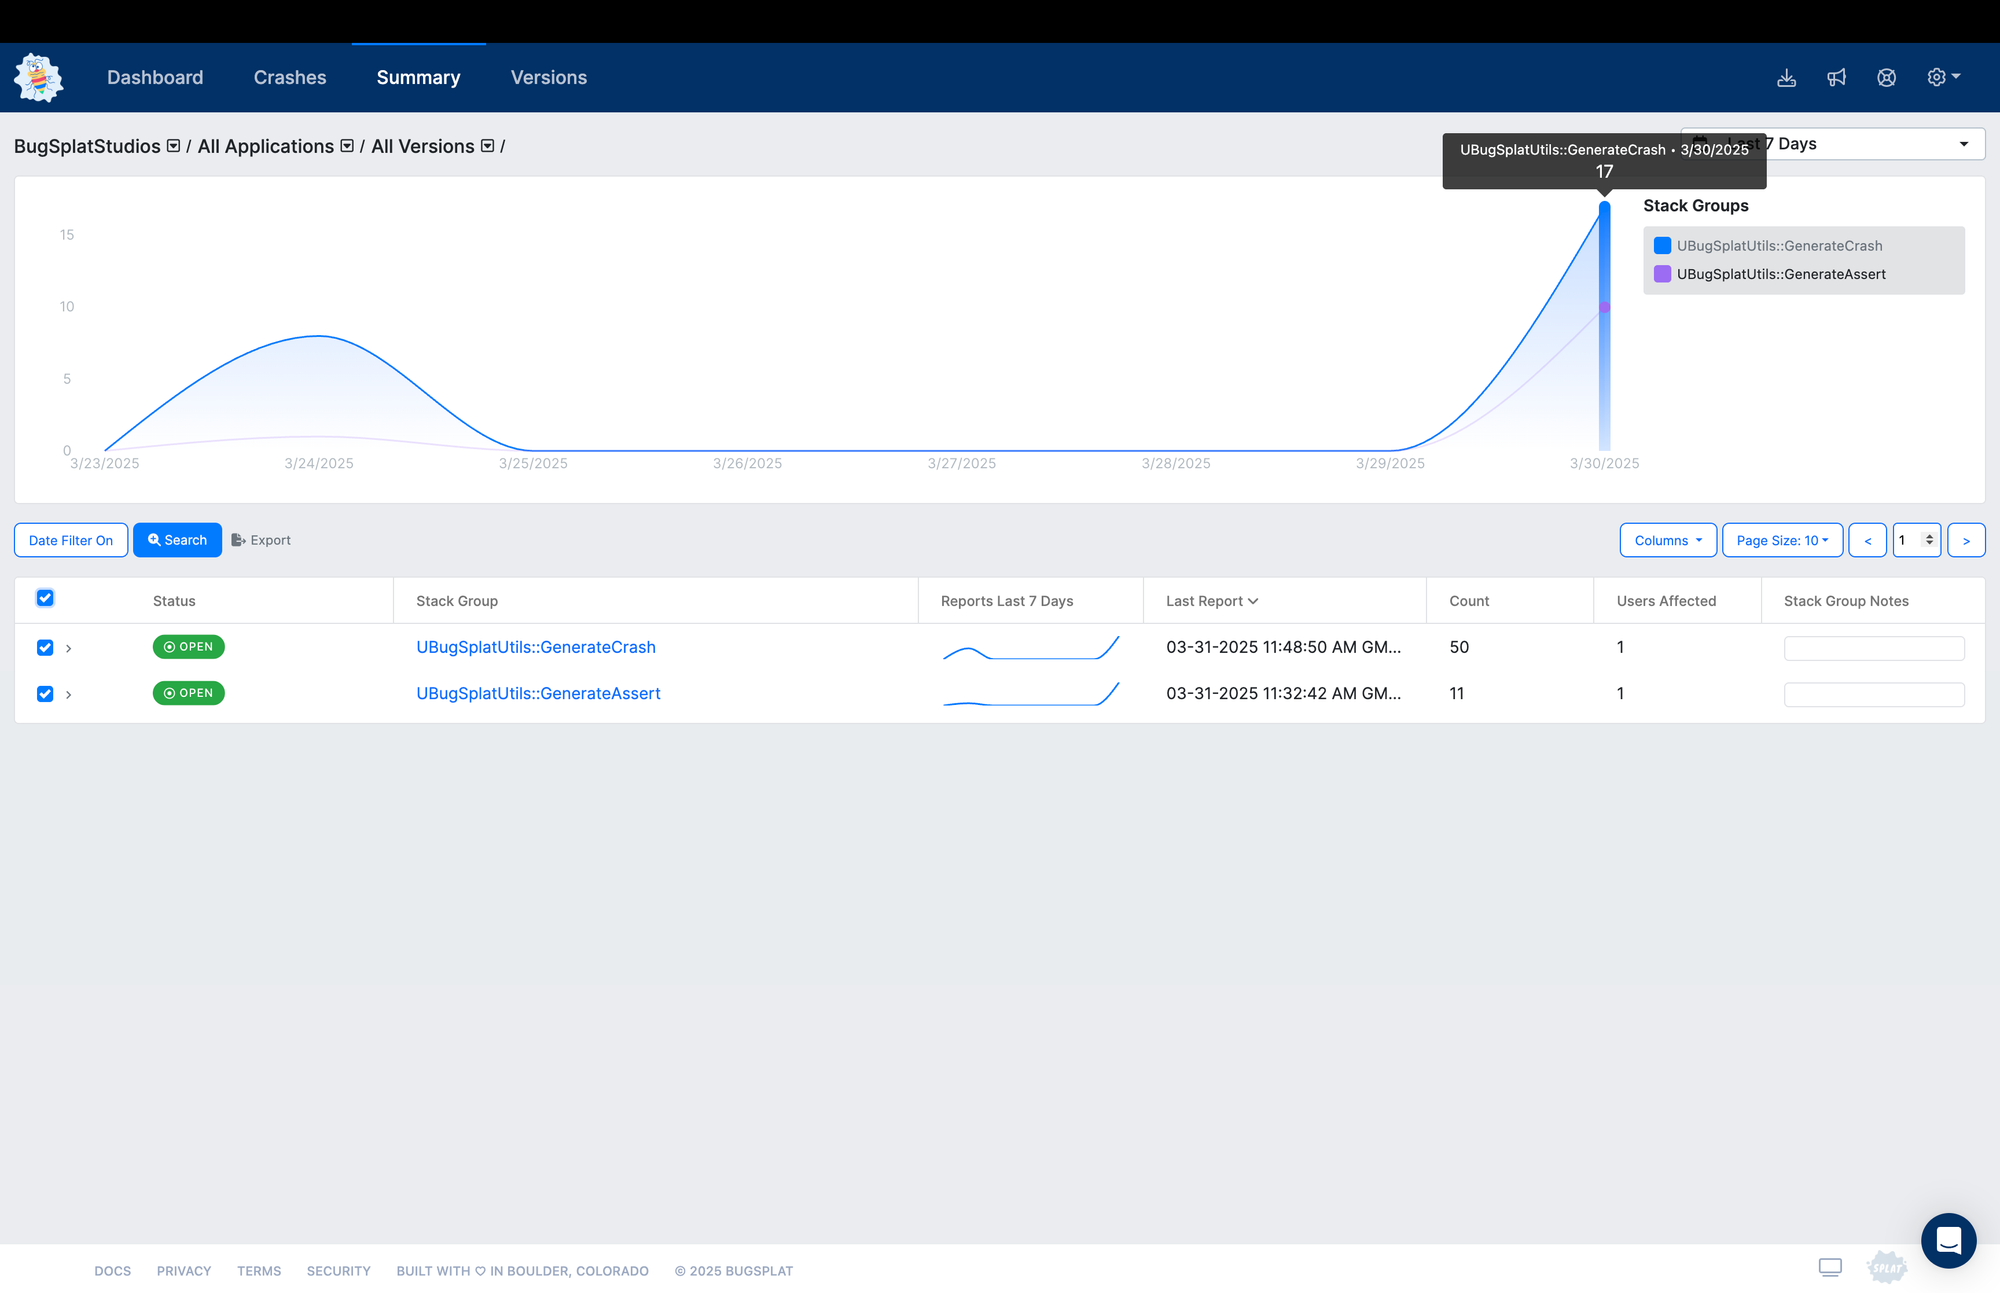Expand the GenerateCrash row chevron
2000x1293 pixels.
point(68,649)
